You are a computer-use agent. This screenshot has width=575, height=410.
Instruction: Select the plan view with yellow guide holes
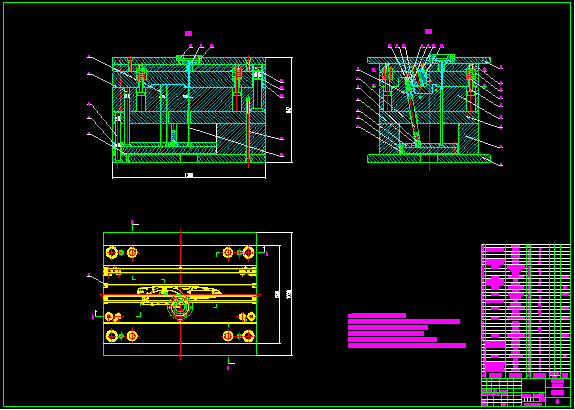coord(180,294)
